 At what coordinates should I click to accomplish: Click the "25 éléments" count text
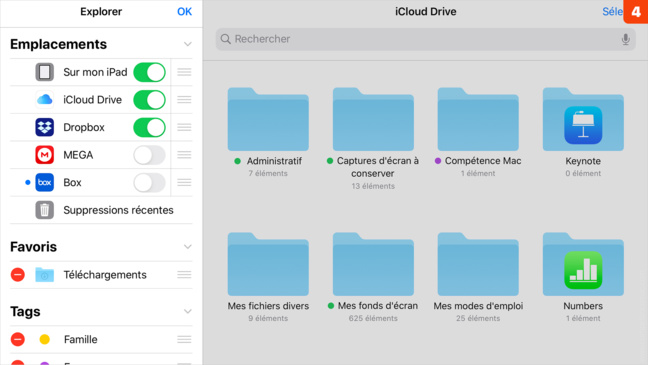[478, 318]
